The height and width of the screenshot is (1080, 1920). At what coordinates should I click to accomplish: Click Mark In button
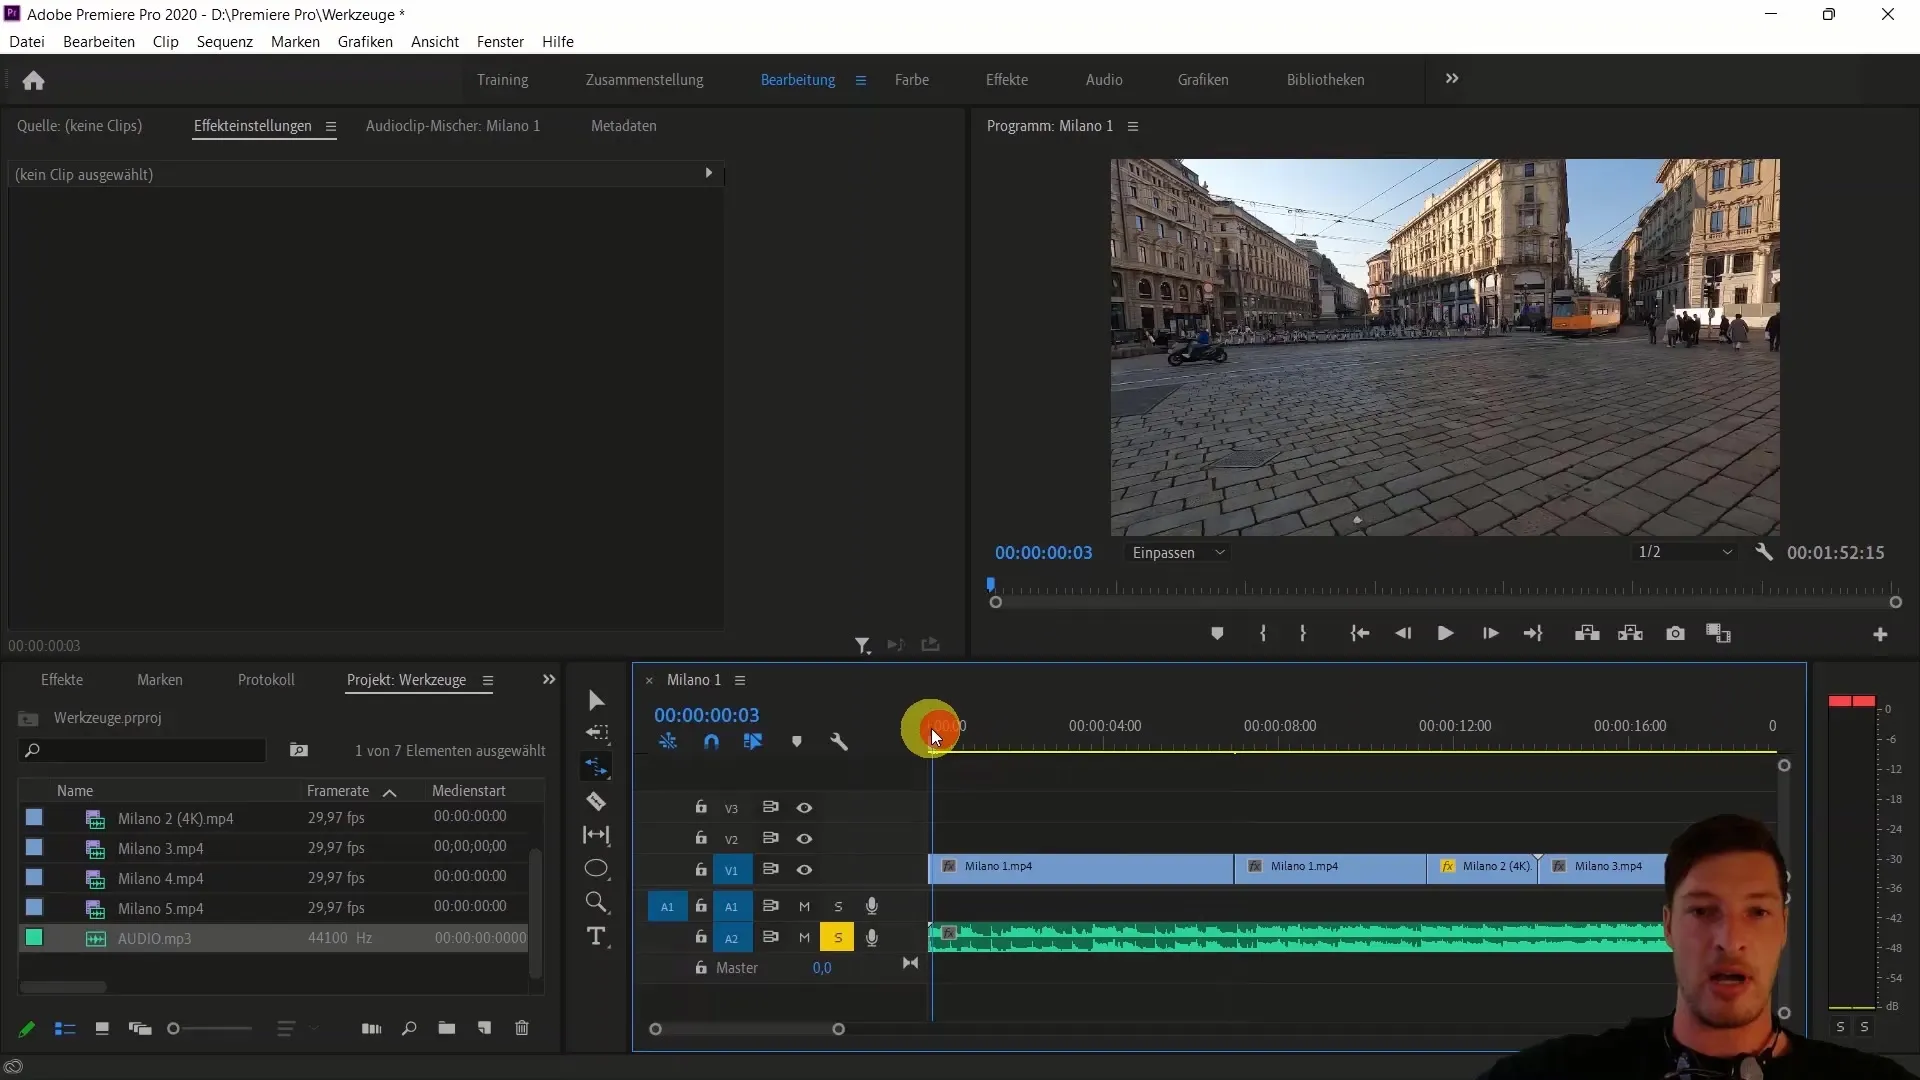1263,633
